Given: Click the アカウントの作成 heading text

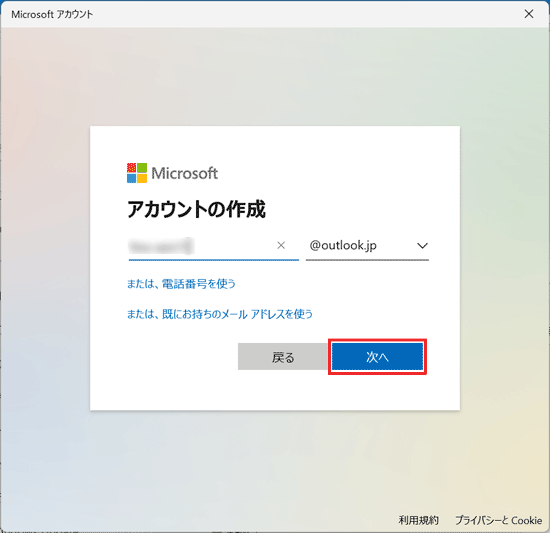Looking at the screenshot, I should coord(196,209).
